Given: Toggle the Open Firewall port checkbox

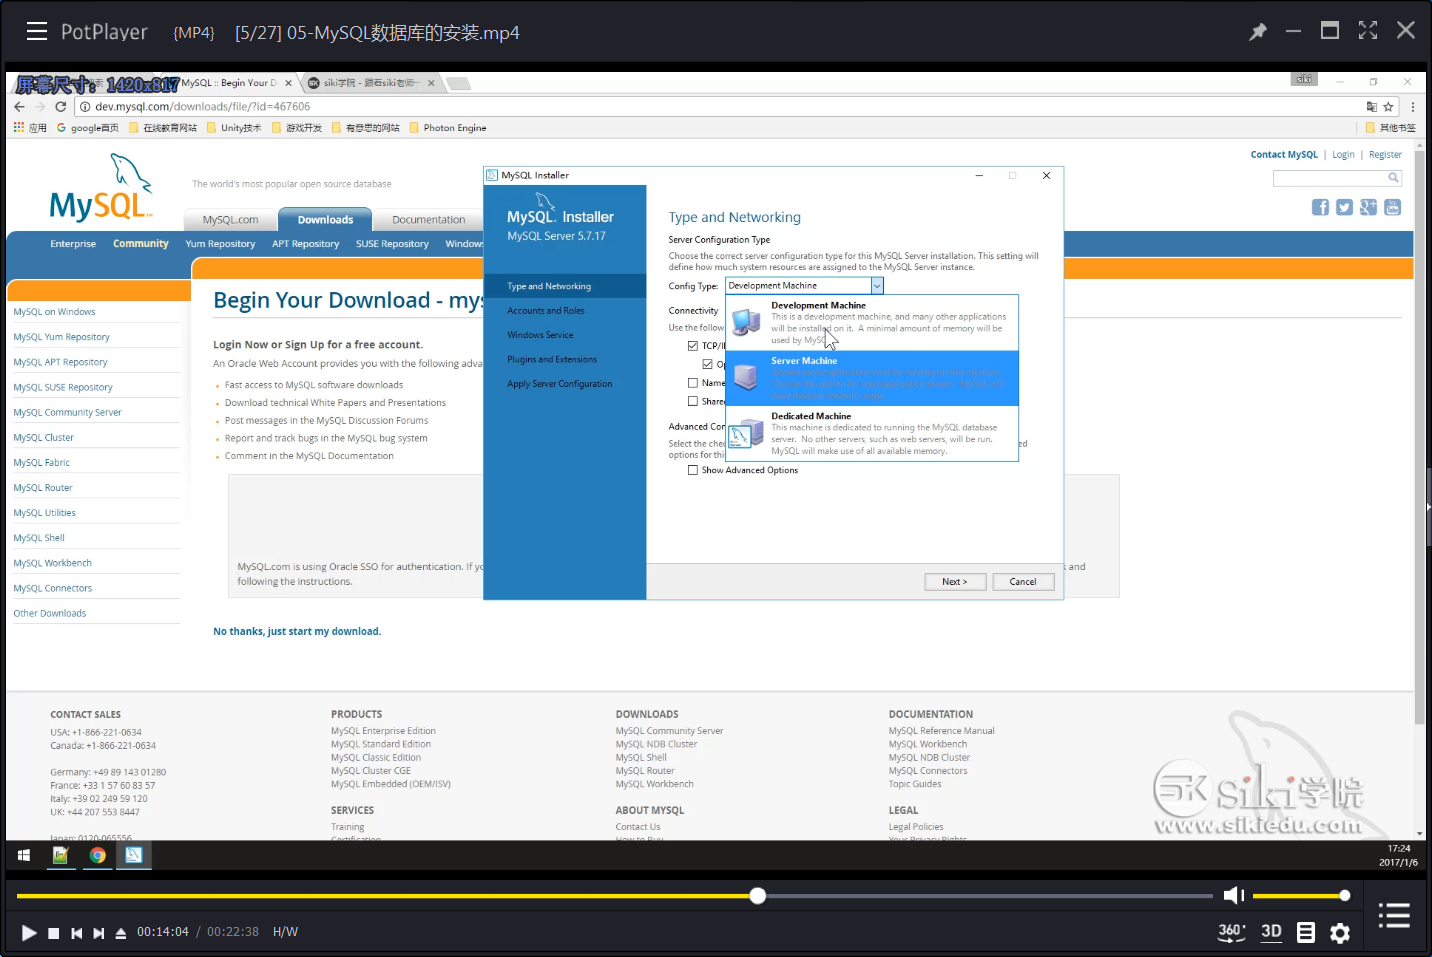Looking at the screenshot, I should tap(708, 364).
